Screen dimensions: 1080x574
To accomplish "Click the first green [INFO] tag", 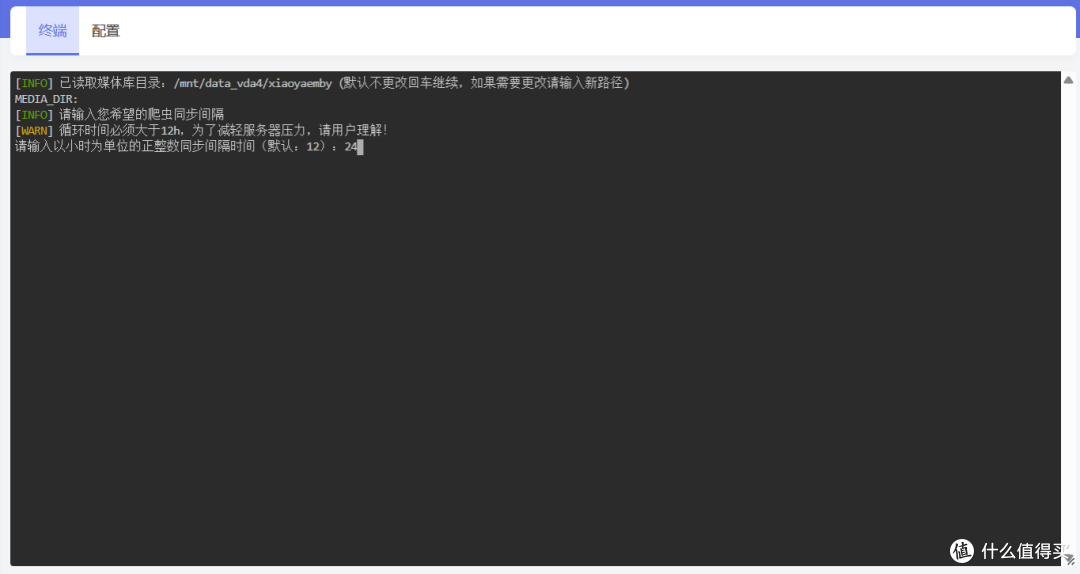I will (x=34, y=83).
